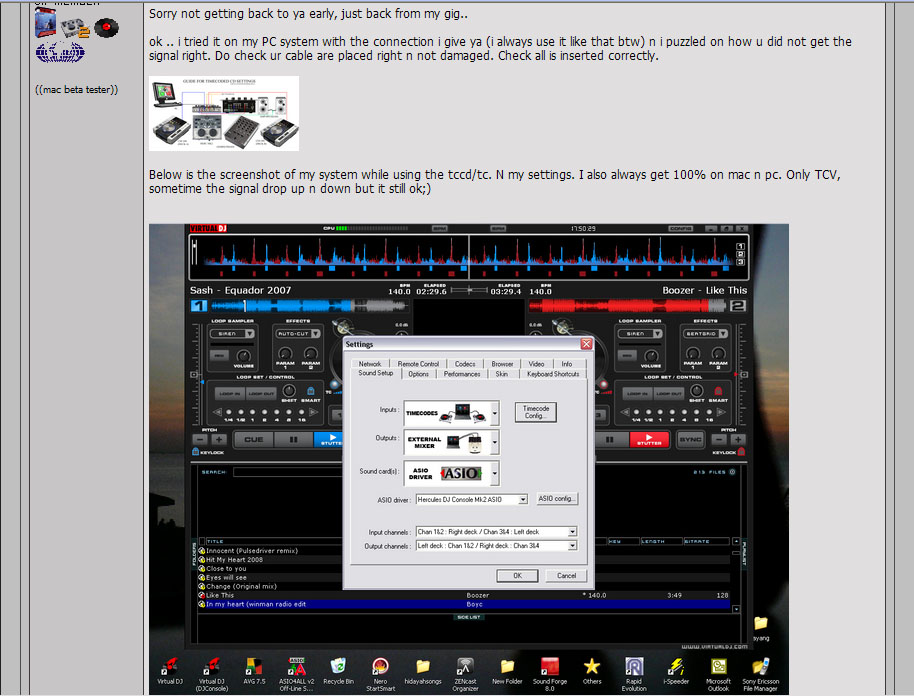Screen dimensions: 914x696
Task: Open the Options tab in Settings
Action: coord(419,374)
